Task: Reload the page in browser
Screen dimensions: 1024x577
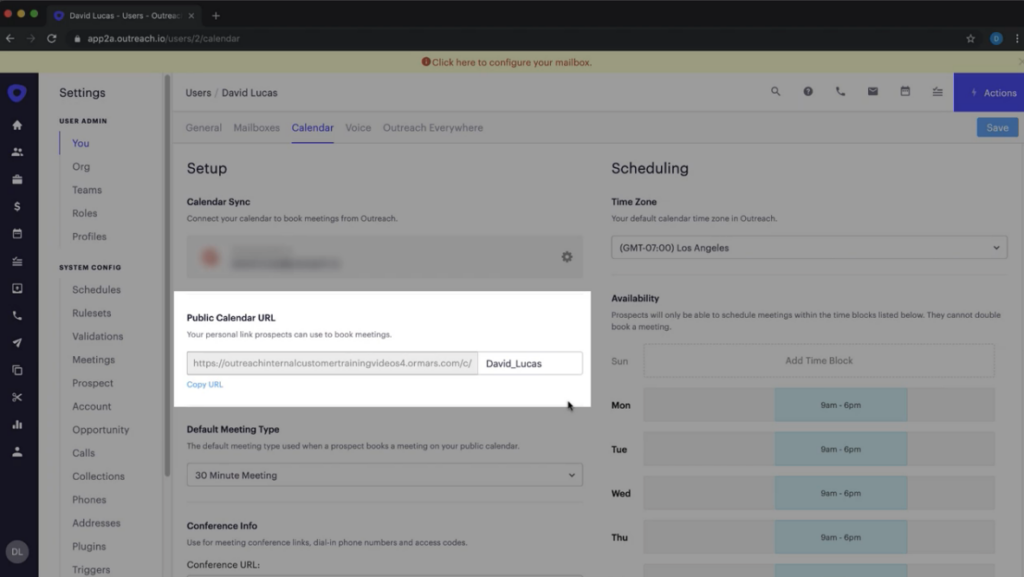Action: 52,39
